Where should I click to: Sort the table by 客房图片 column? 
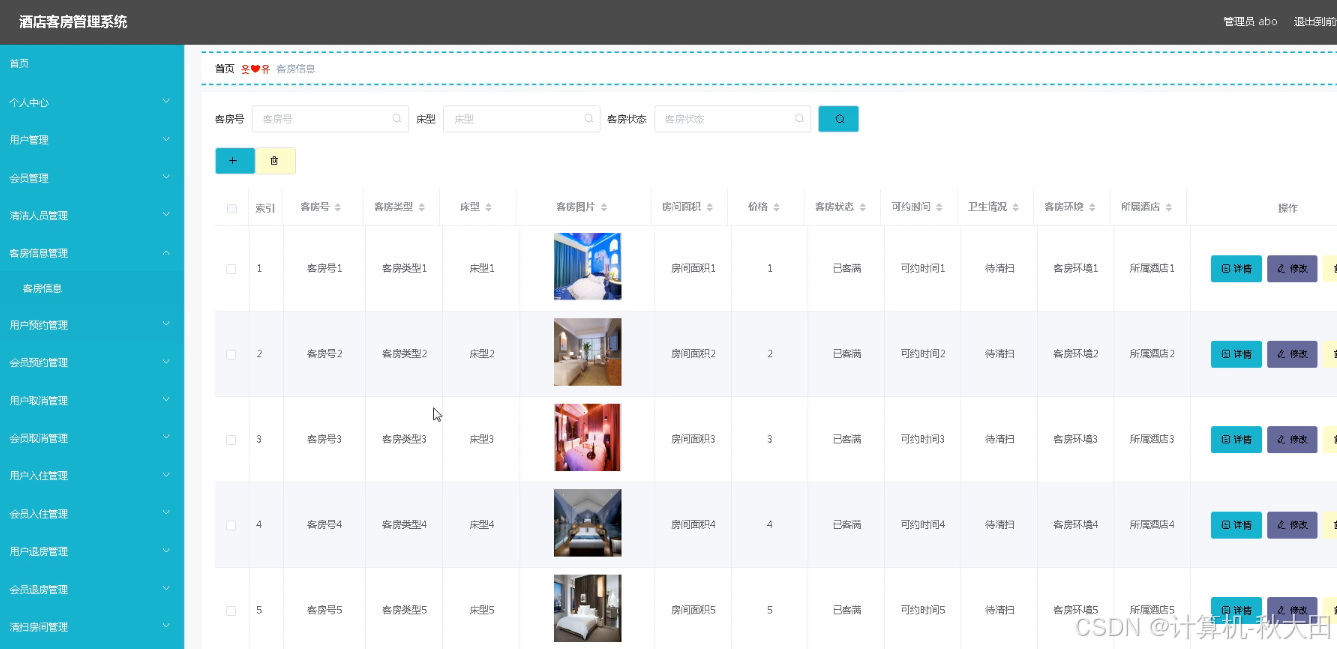603,208
